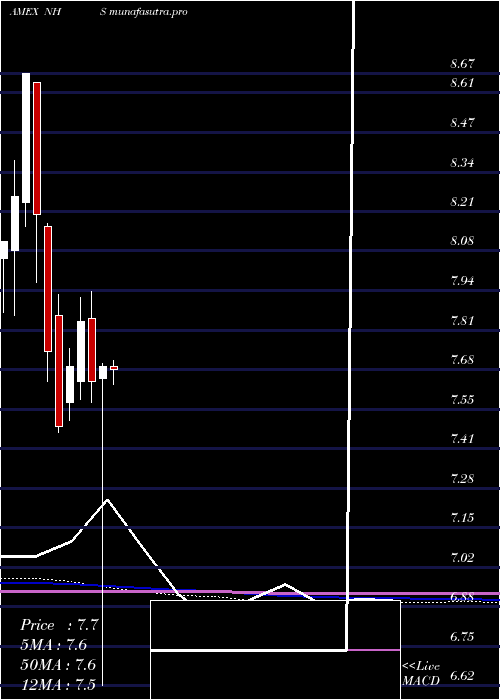Click the Live MACD label
Viewport: 500px width, 700px height.
click(x=421, y=674)
